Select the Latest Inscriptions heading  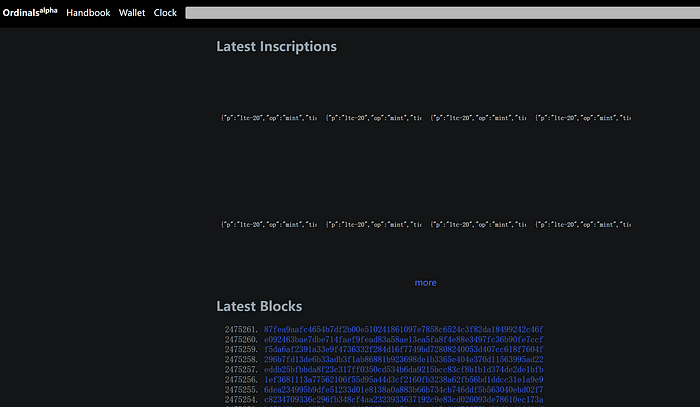coord(276,46)
